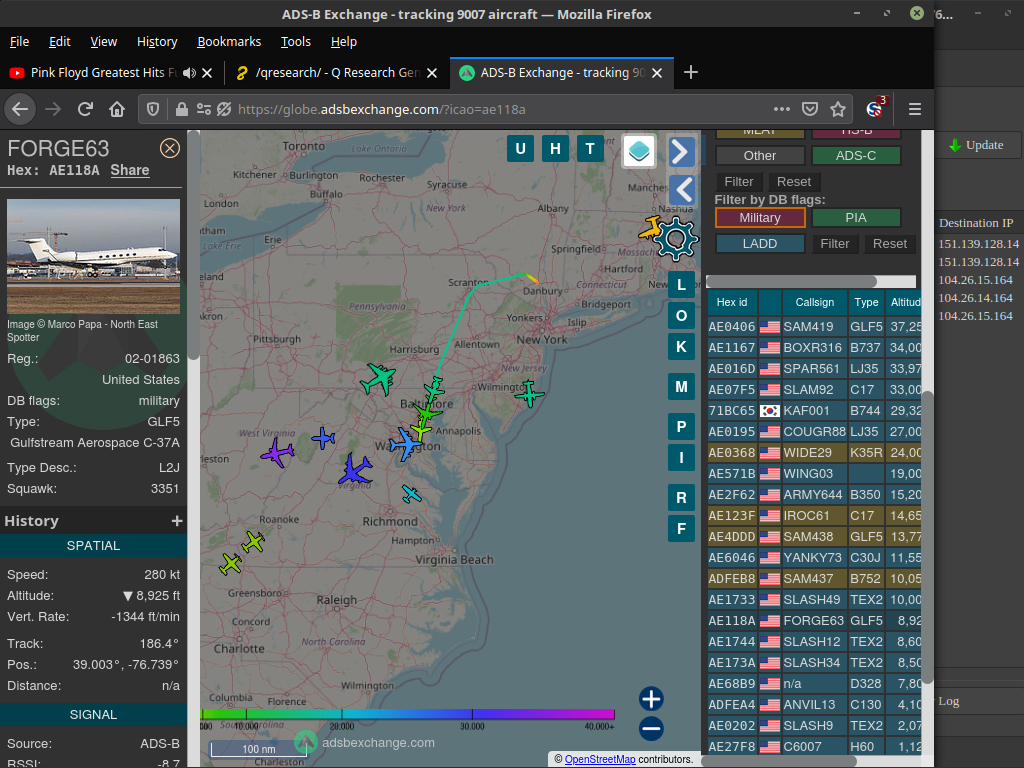
Task: Select the green aircraft off the New Jersey coast
Action: pyautogui.click(x=529, y=394)
